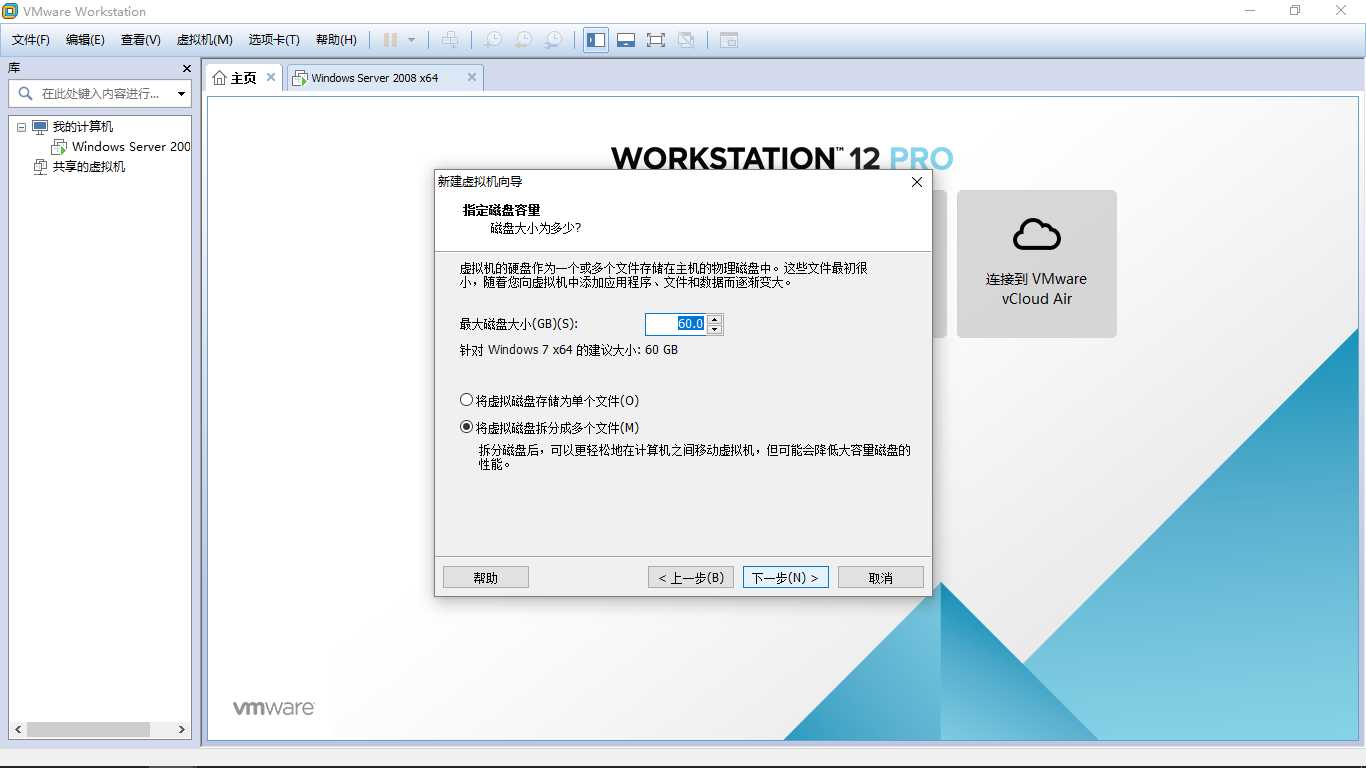This screenshot has width=1366, height=768.
Task: Click the console view toolbar icon
Action: [729, 40]
